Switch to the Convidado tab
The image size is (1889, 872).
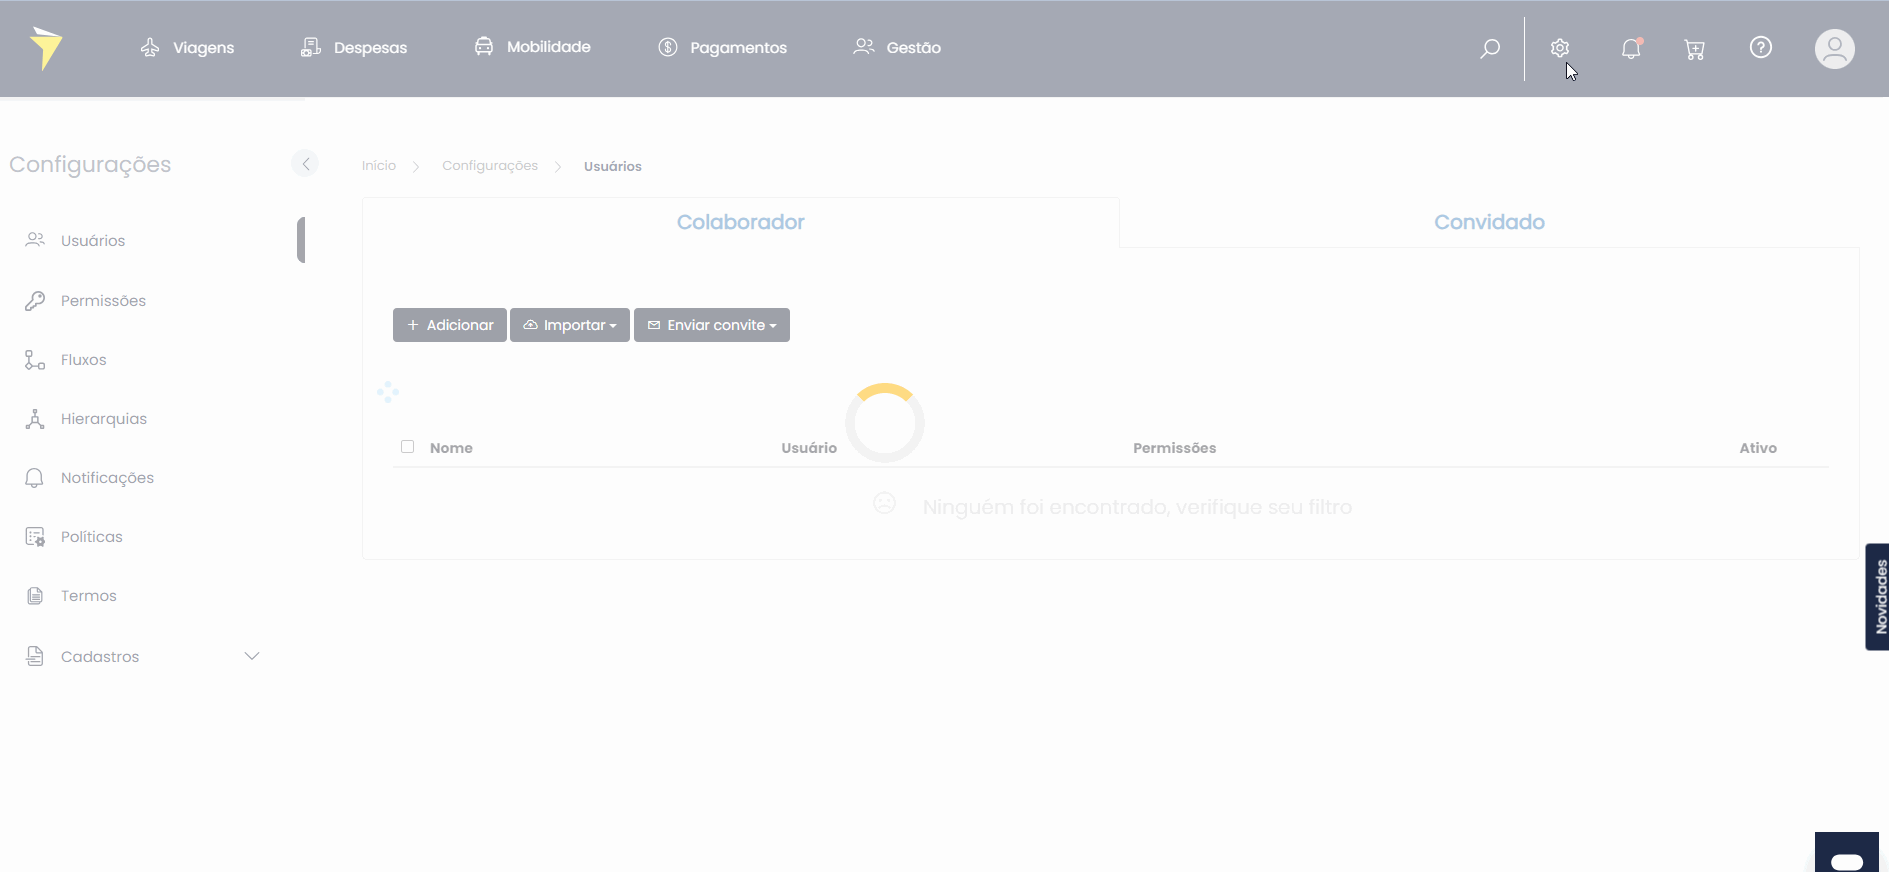click(x=1489, y=222)
